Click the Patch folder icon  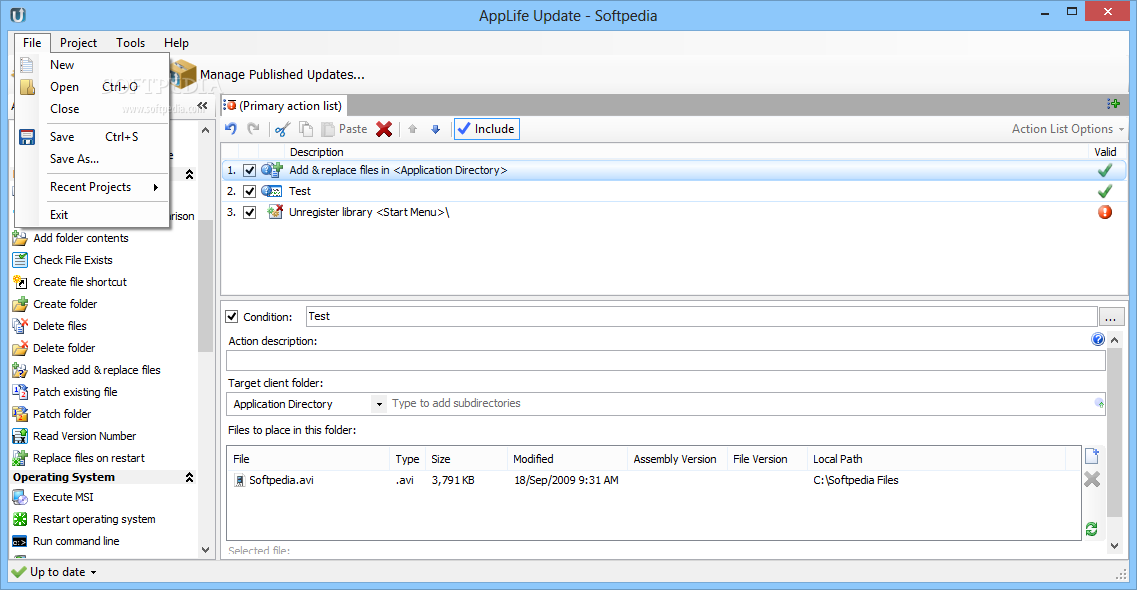point(20,414)
